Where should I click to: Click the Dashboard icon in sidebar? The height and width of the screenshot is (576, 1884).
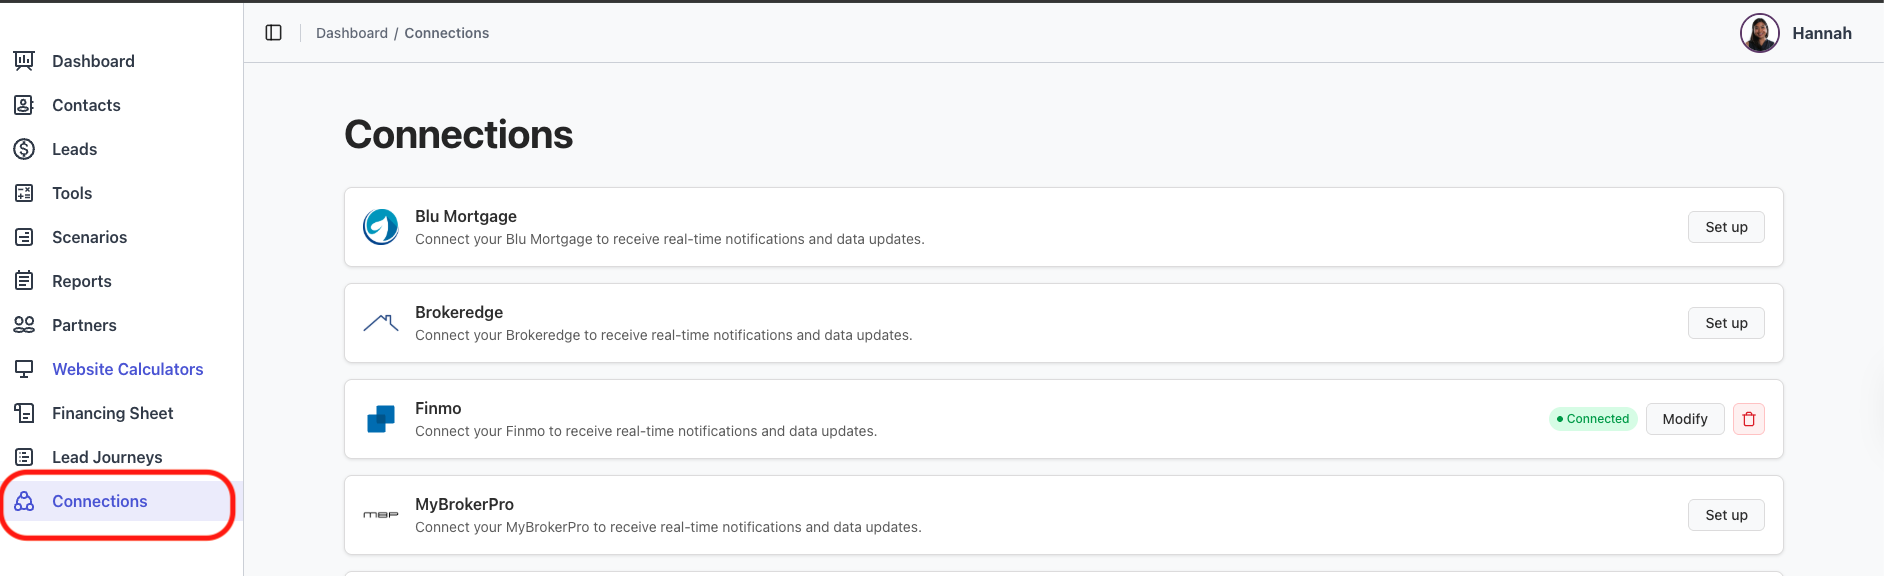tap(24, 61)
